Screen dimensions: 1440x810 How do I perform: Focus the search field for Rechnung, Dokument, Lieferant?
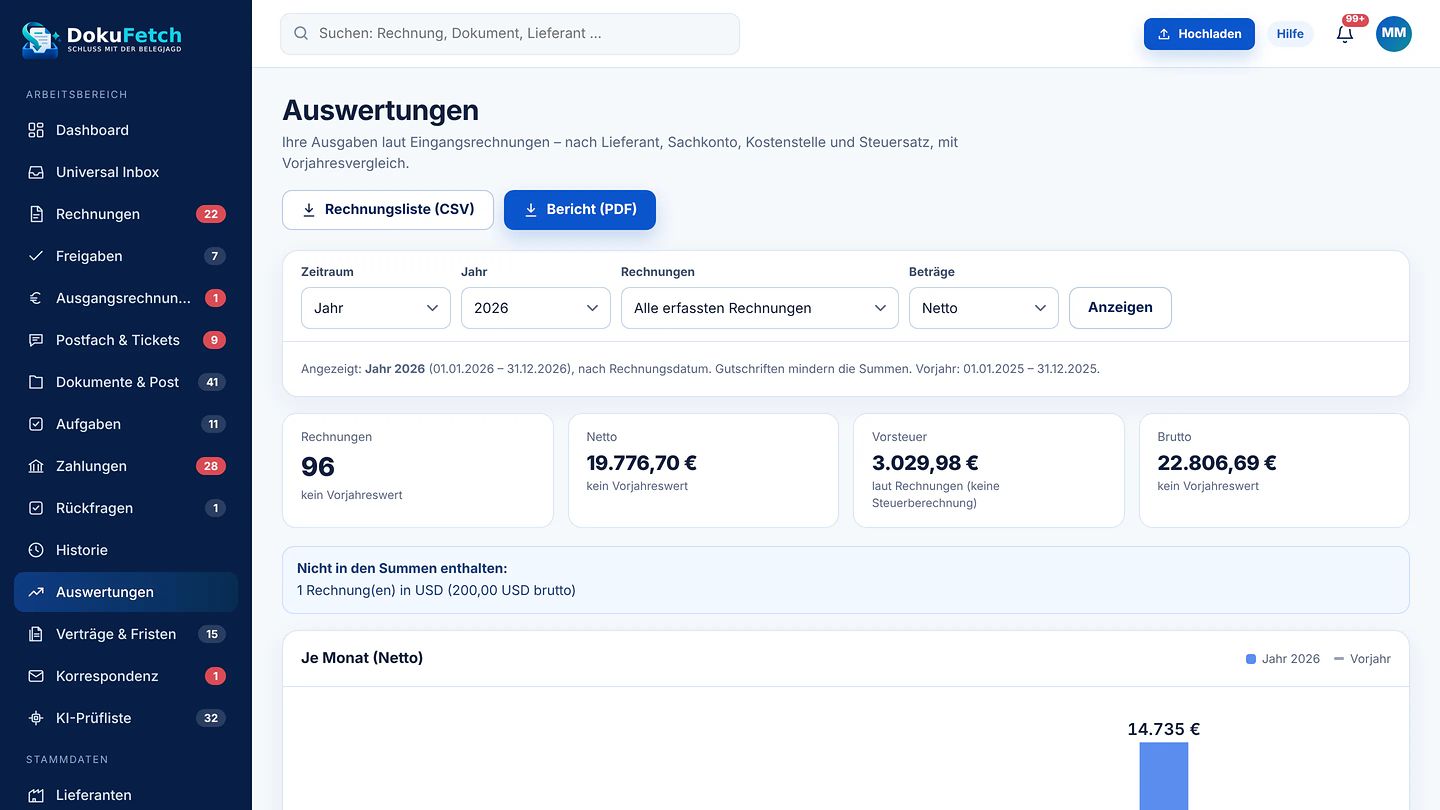click(x=510, y=34)
